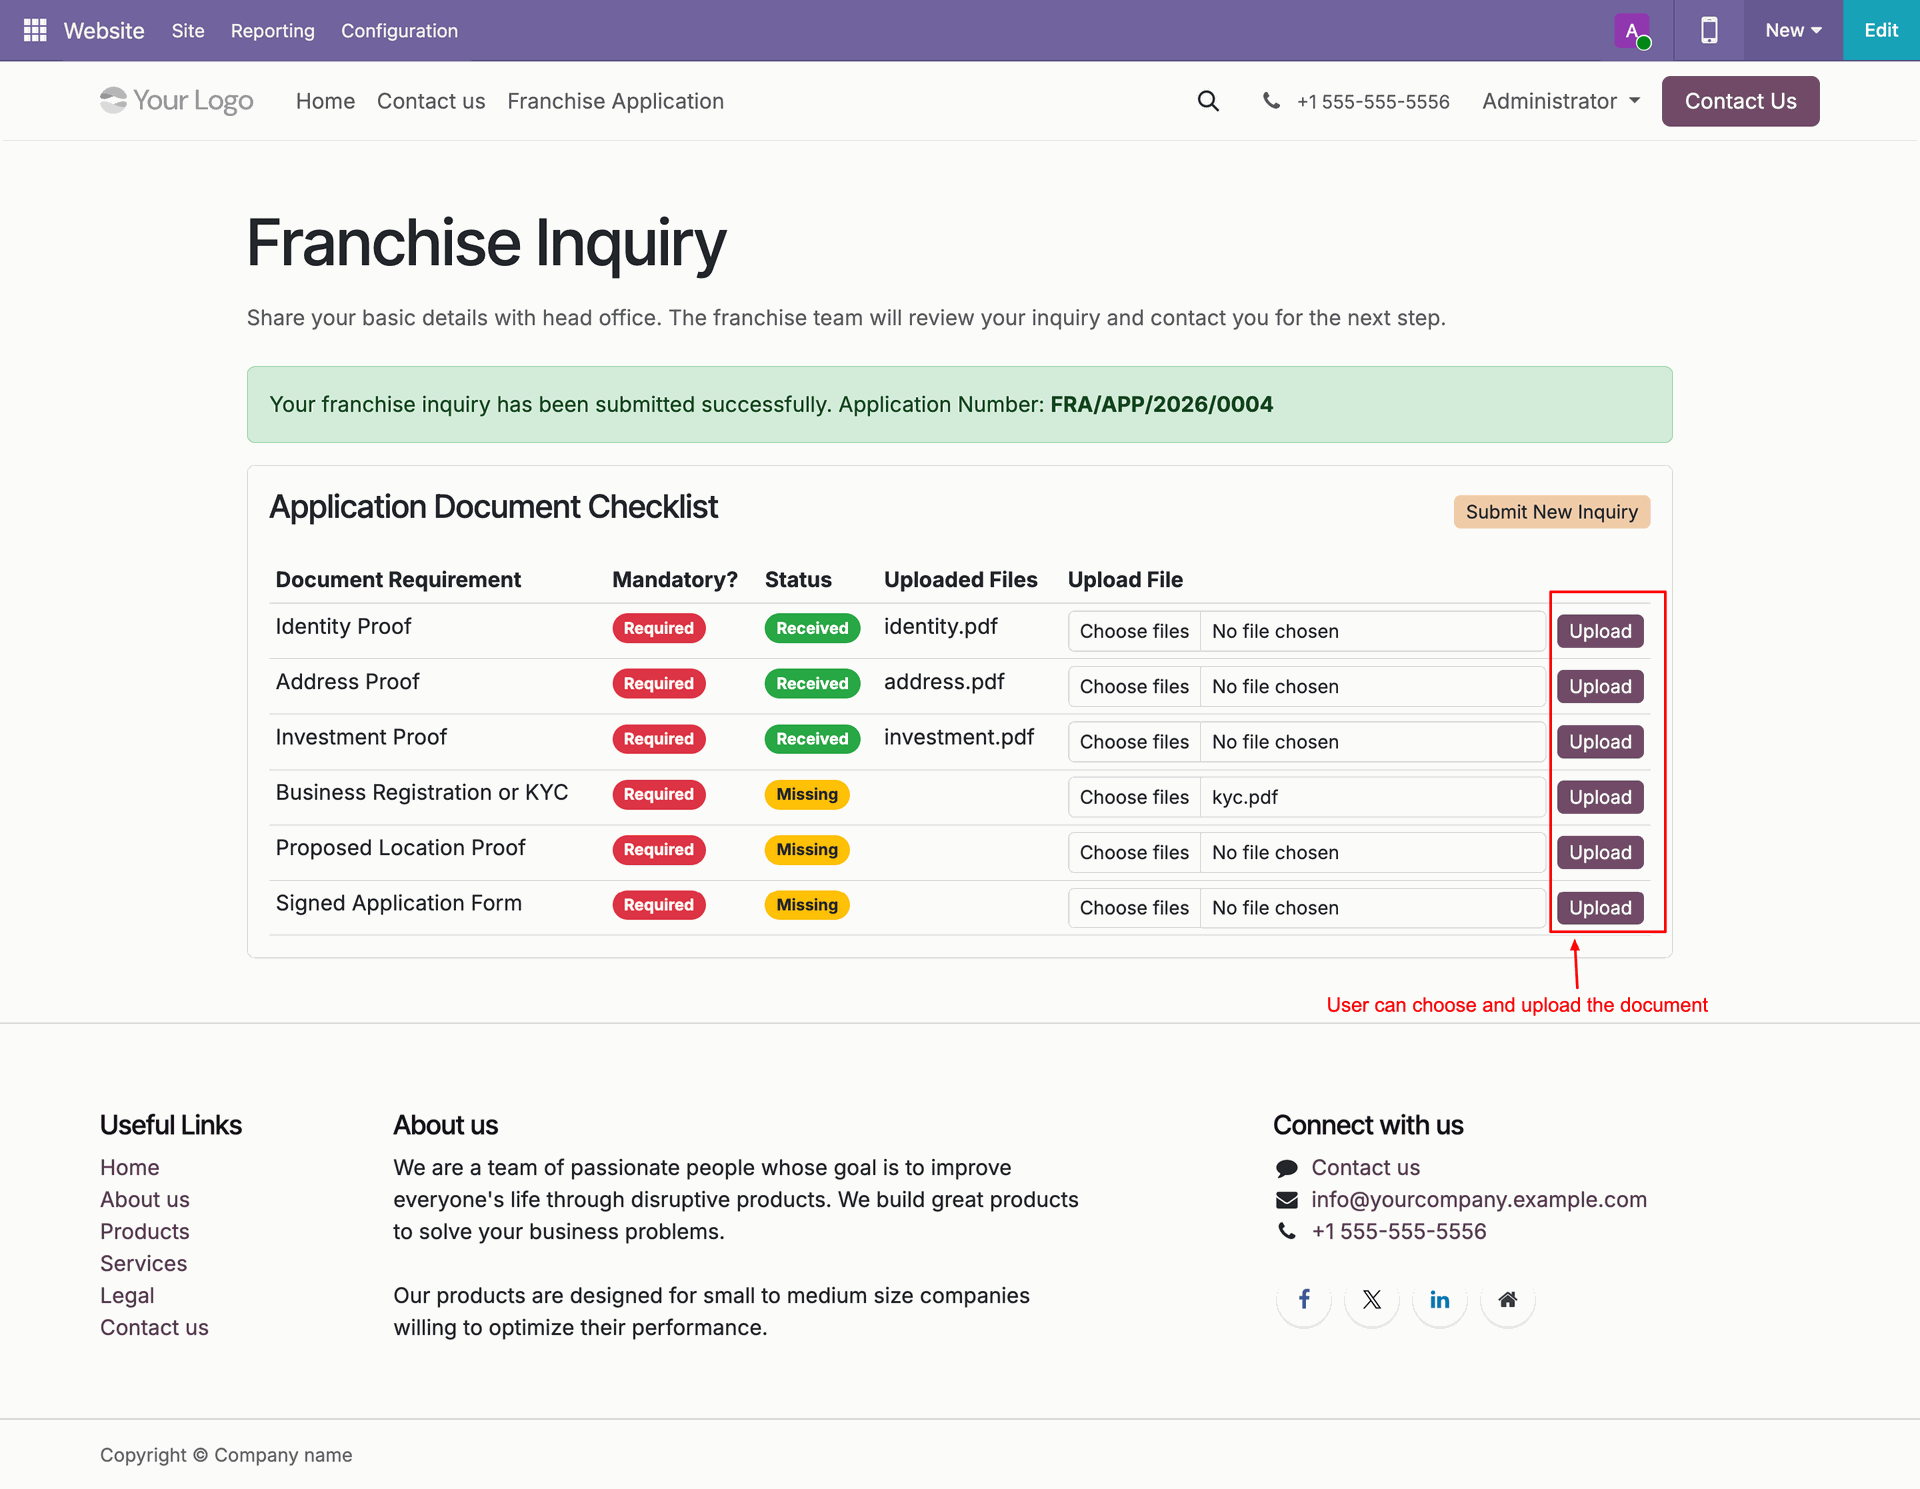Choose files for Proposed Location Proof

pyautogui.click(x=1134, y=853)
